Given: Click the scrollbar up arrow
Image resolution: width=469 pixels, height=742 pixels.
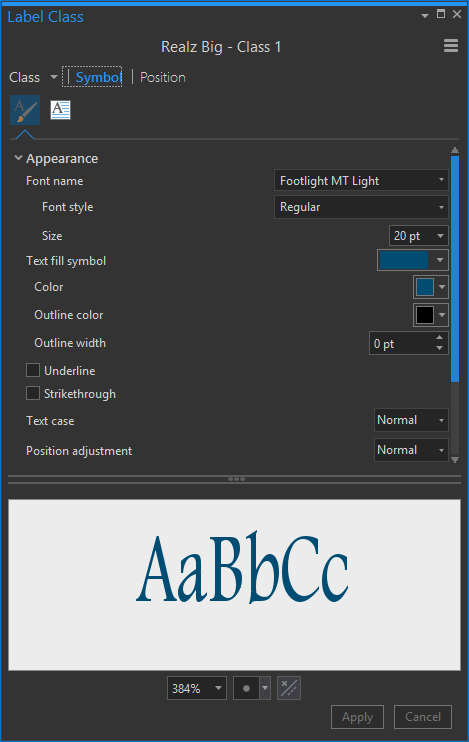Looking at the screenshot, I should point(455,150).
